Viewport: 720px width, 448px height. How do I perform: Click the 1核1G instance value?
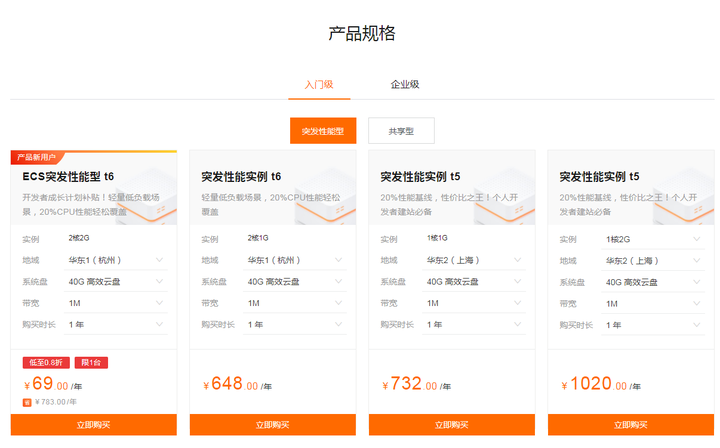[437, 238]
